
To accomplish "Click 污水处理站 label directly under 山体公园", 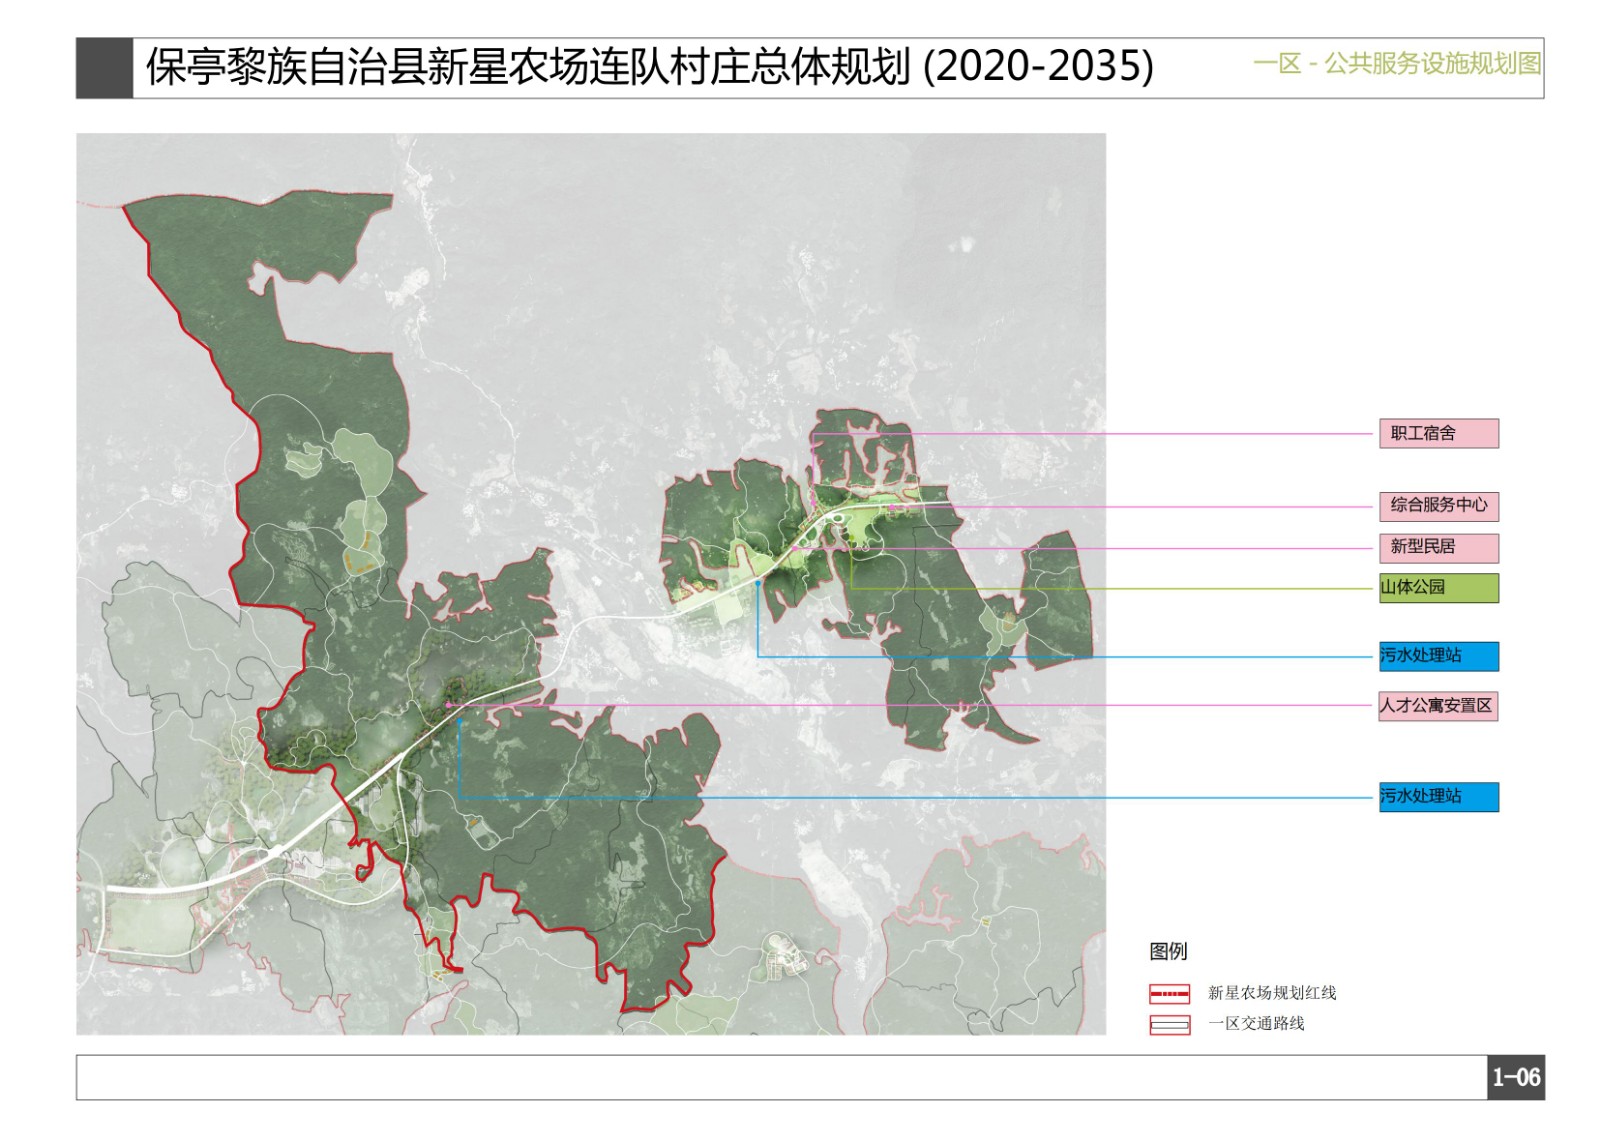I will (x=1438, y=656).
